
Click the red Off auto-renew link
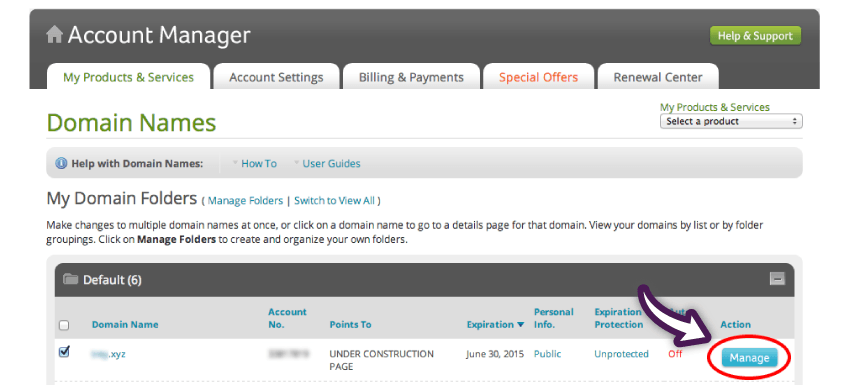point(675,354)
